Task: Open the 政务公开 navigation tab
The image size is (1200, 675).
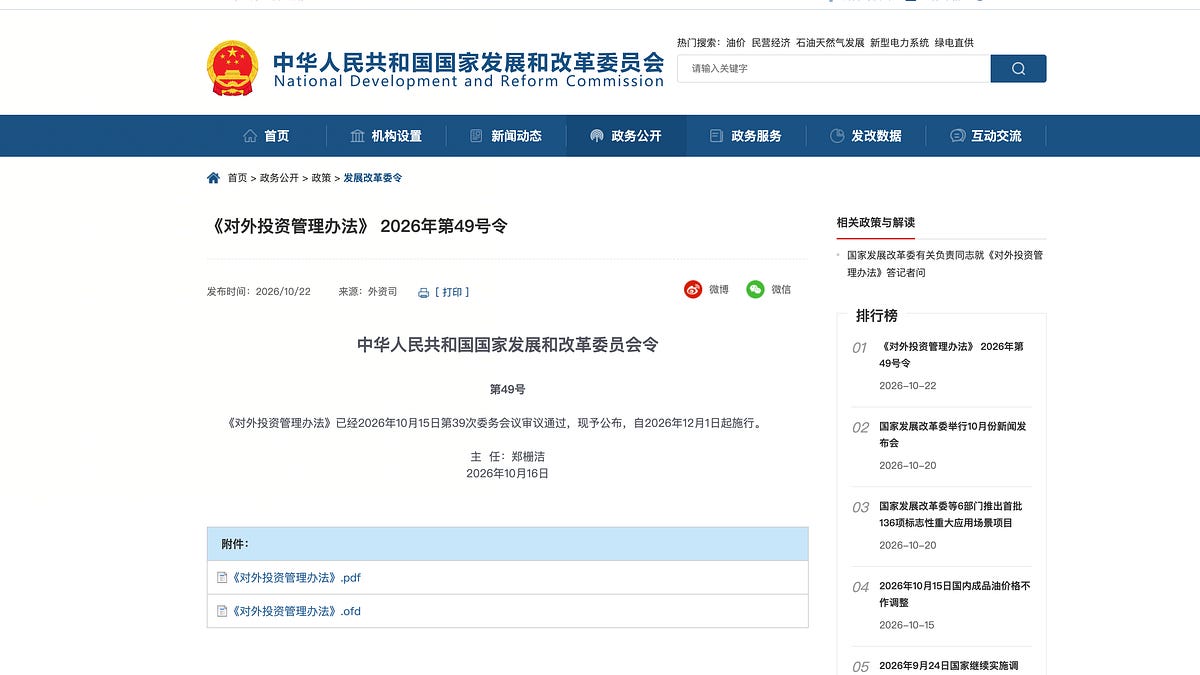Action: pyautogui.click(x=626, y=136)
